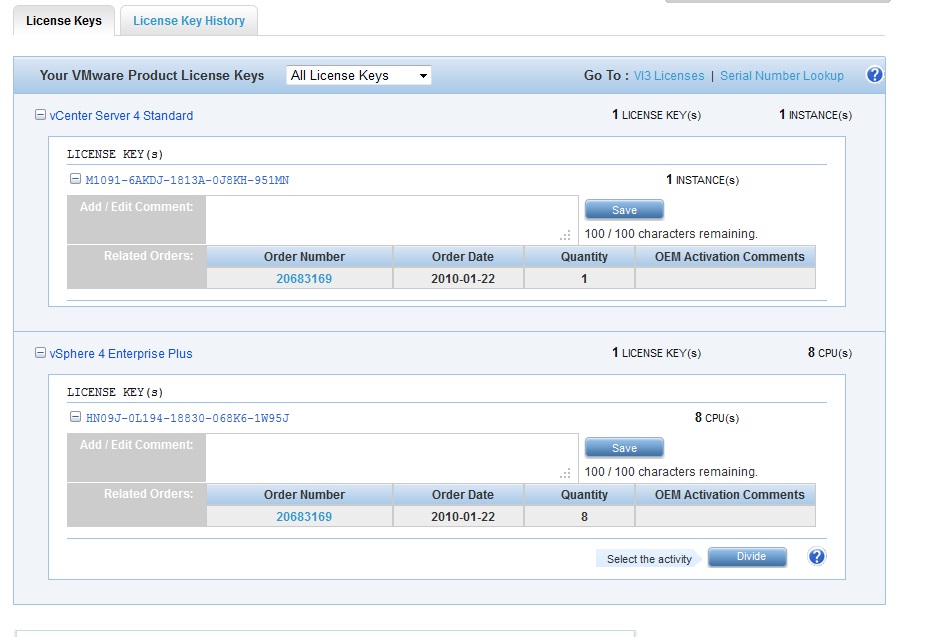
Task: Open the Serial Number Lookup link
Action: click(782, 76)
